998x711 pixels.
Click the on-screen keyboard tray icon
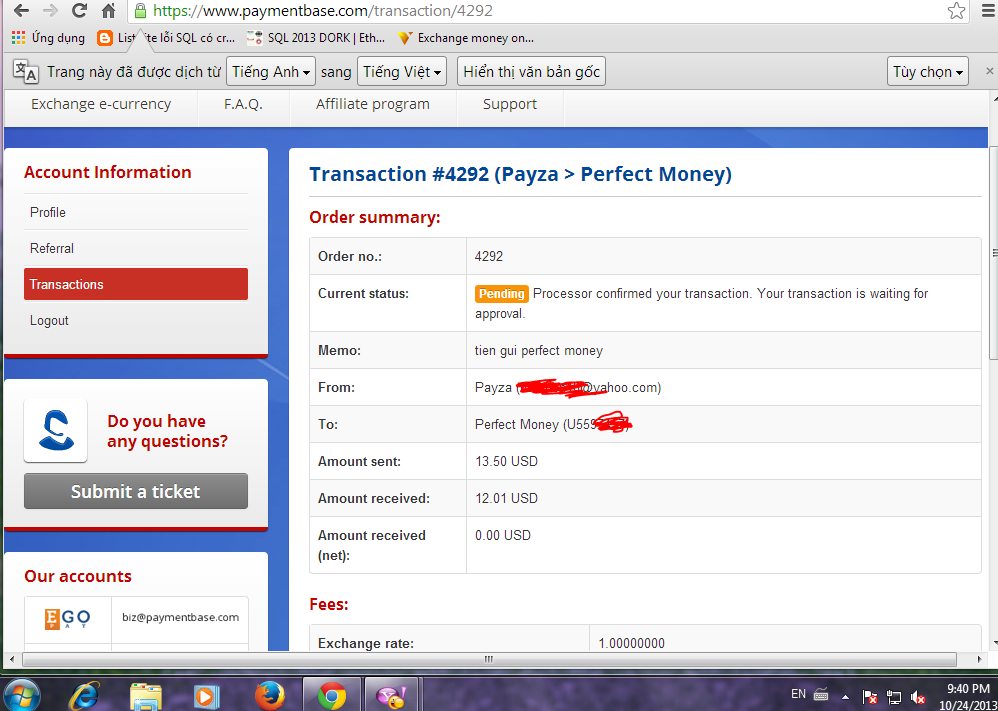pyautogui.click(x=820, y=695)
